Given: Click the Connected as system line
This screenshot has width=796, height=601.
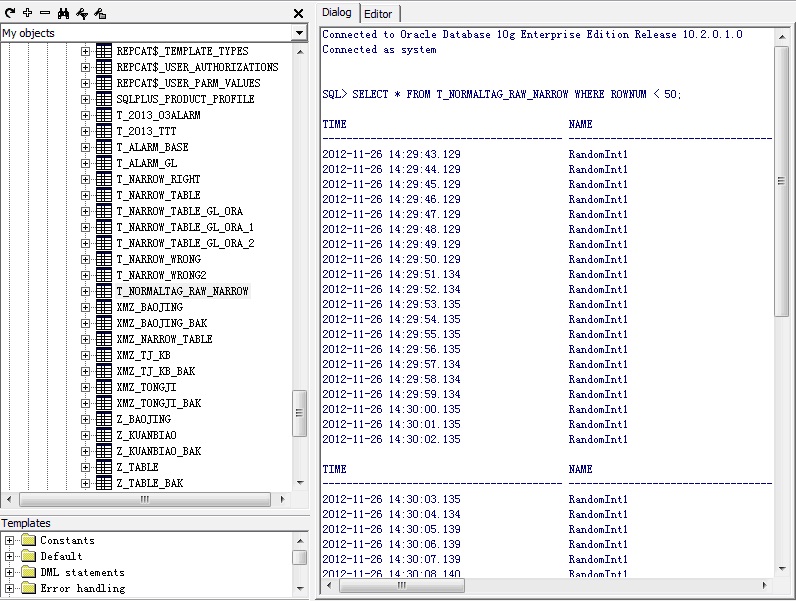Looking at the screenshot, I should coord(379,50).
